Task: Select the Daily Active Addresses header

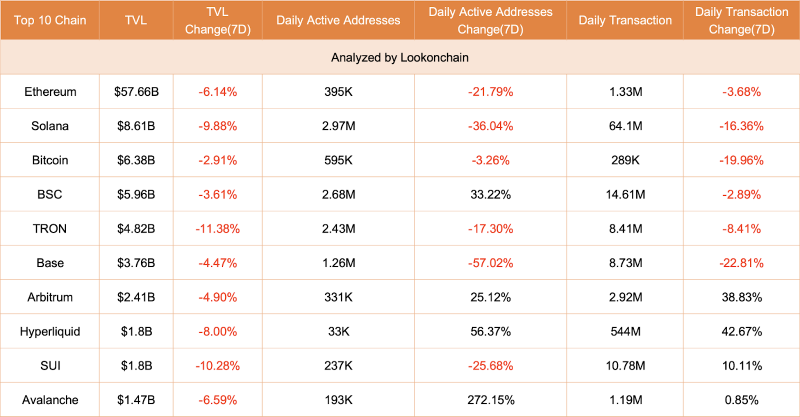Action: pyautogui.click(x=338, y=20)
